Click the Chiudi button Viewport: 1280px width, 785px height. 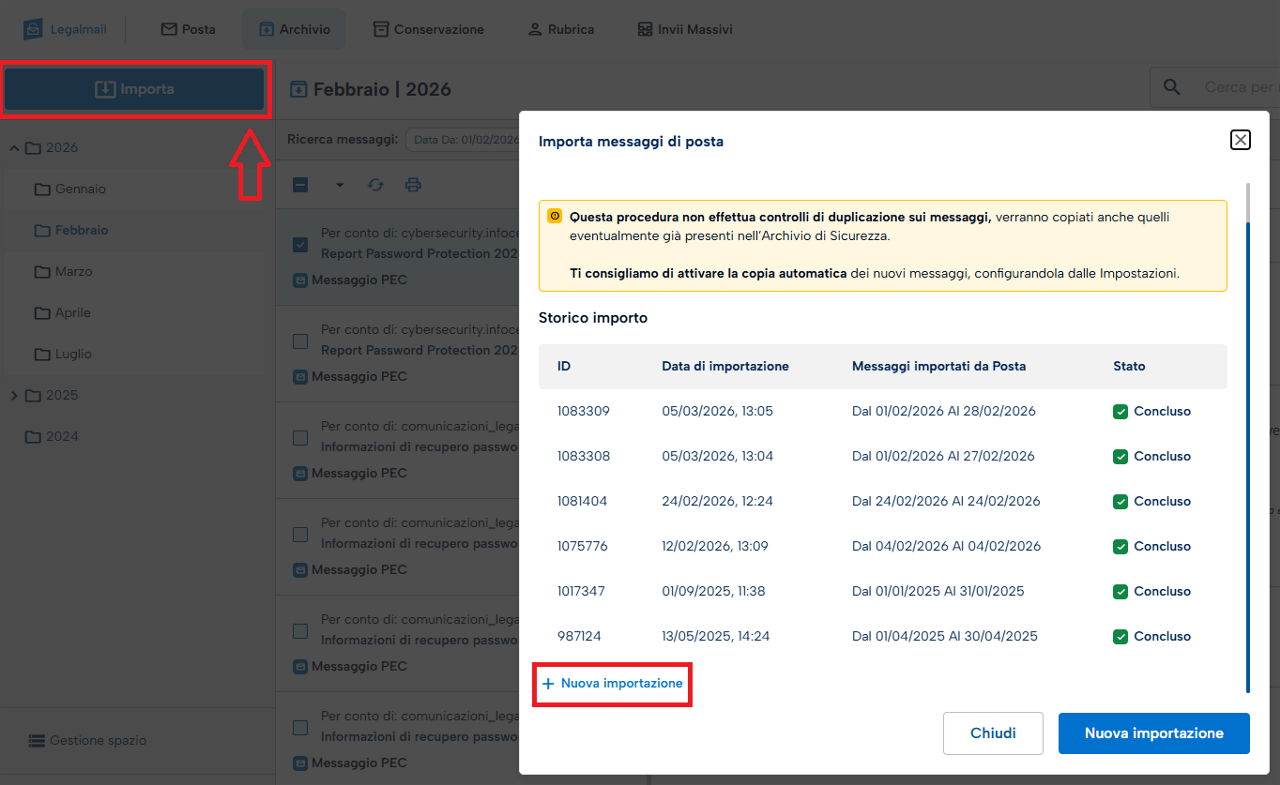993,733
